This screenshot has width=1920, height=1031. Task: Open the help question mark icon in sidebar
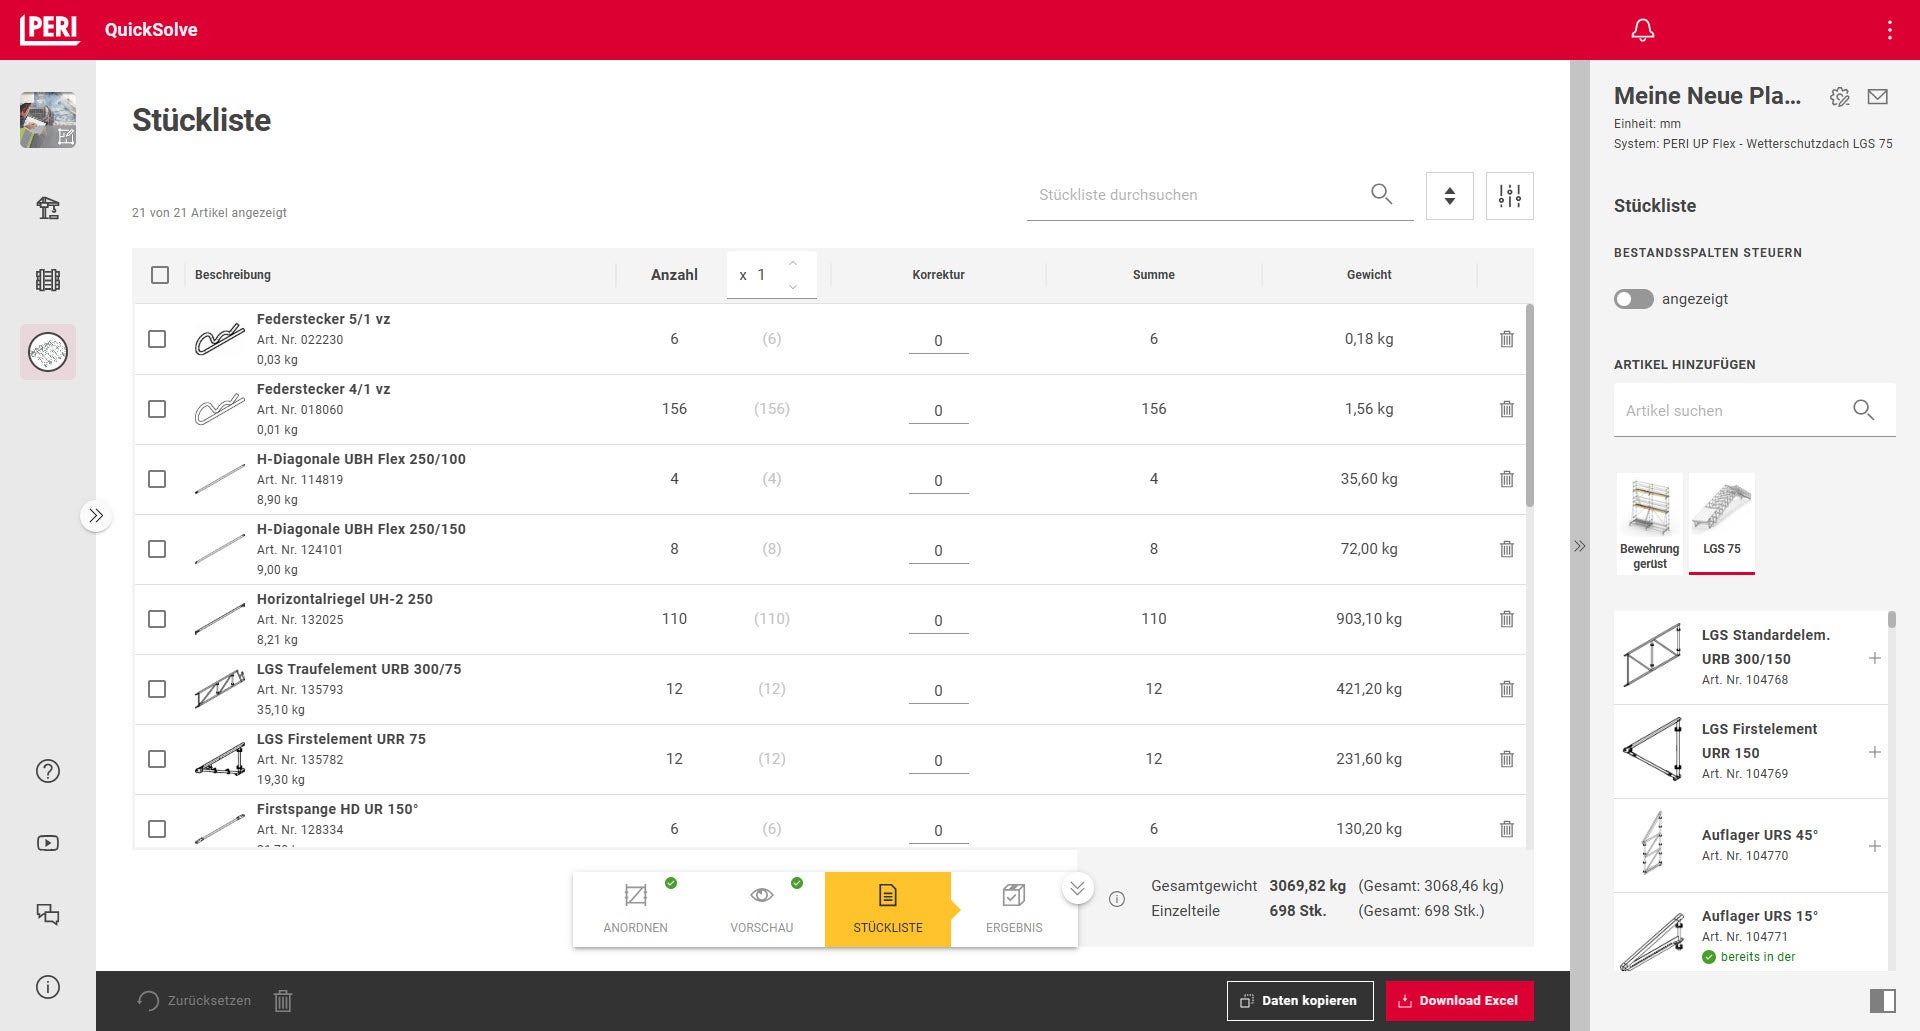[48, 771]
